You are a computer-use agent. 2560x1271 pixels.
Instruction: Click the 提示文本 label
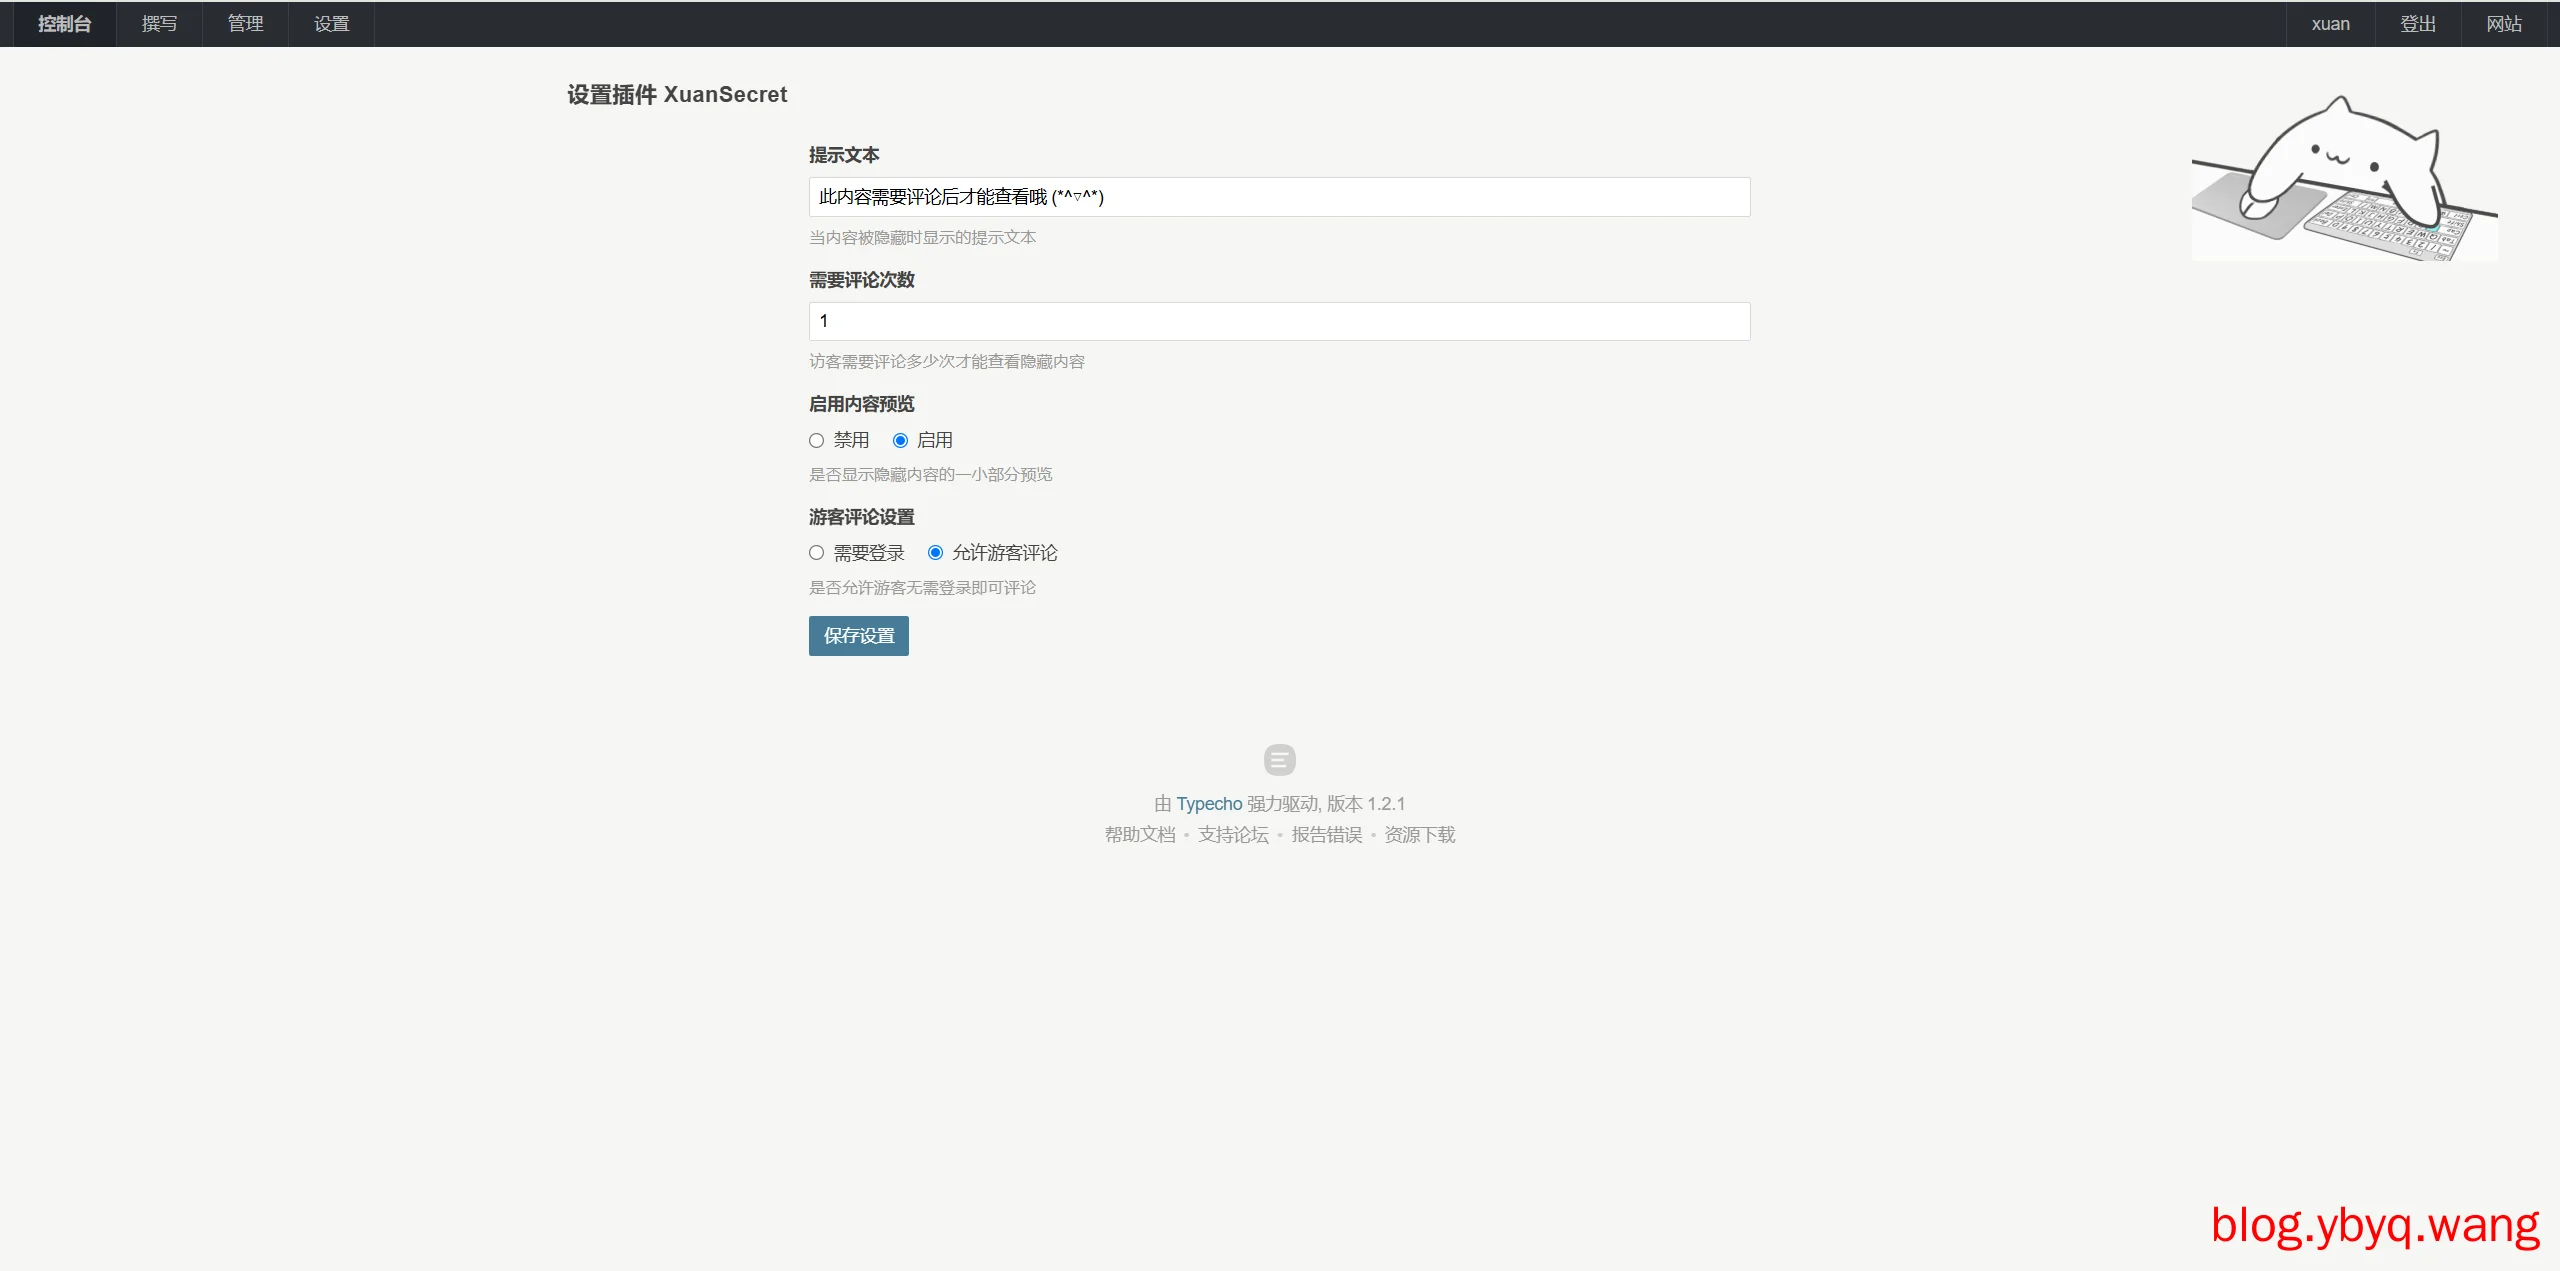point(844,155)
